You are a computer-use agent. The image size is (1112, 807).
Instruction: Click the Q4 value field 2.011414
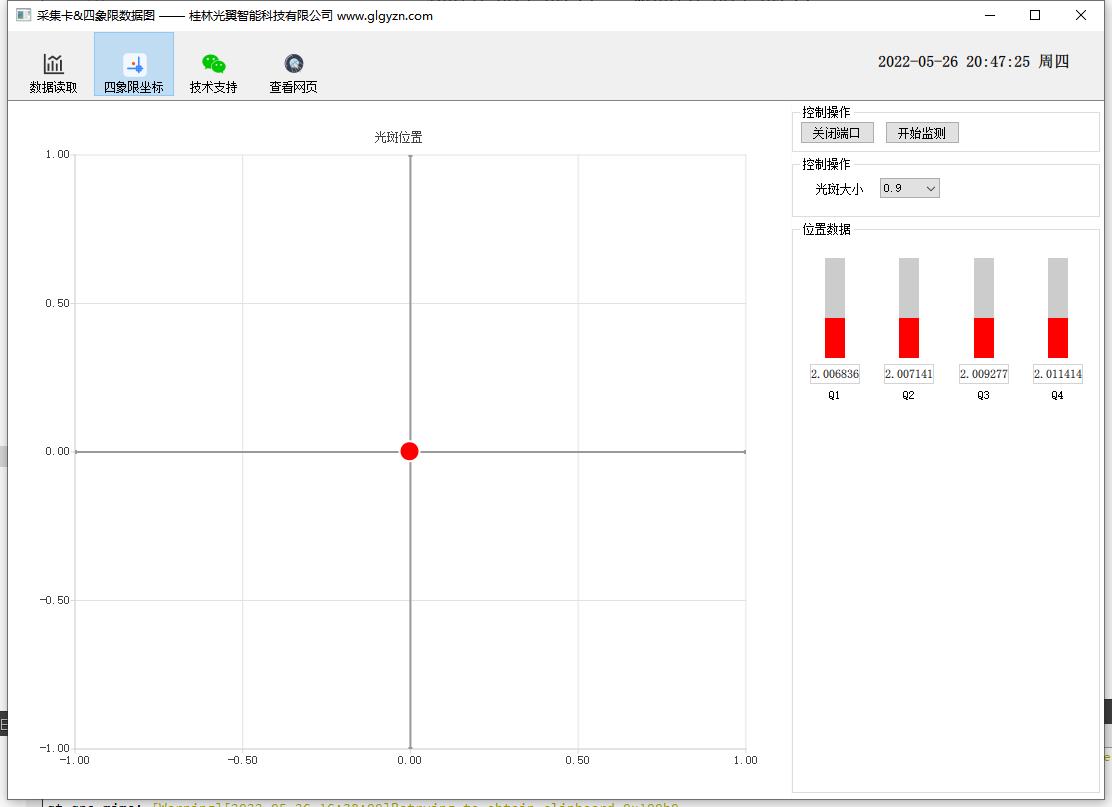[x=1057, y=374]
